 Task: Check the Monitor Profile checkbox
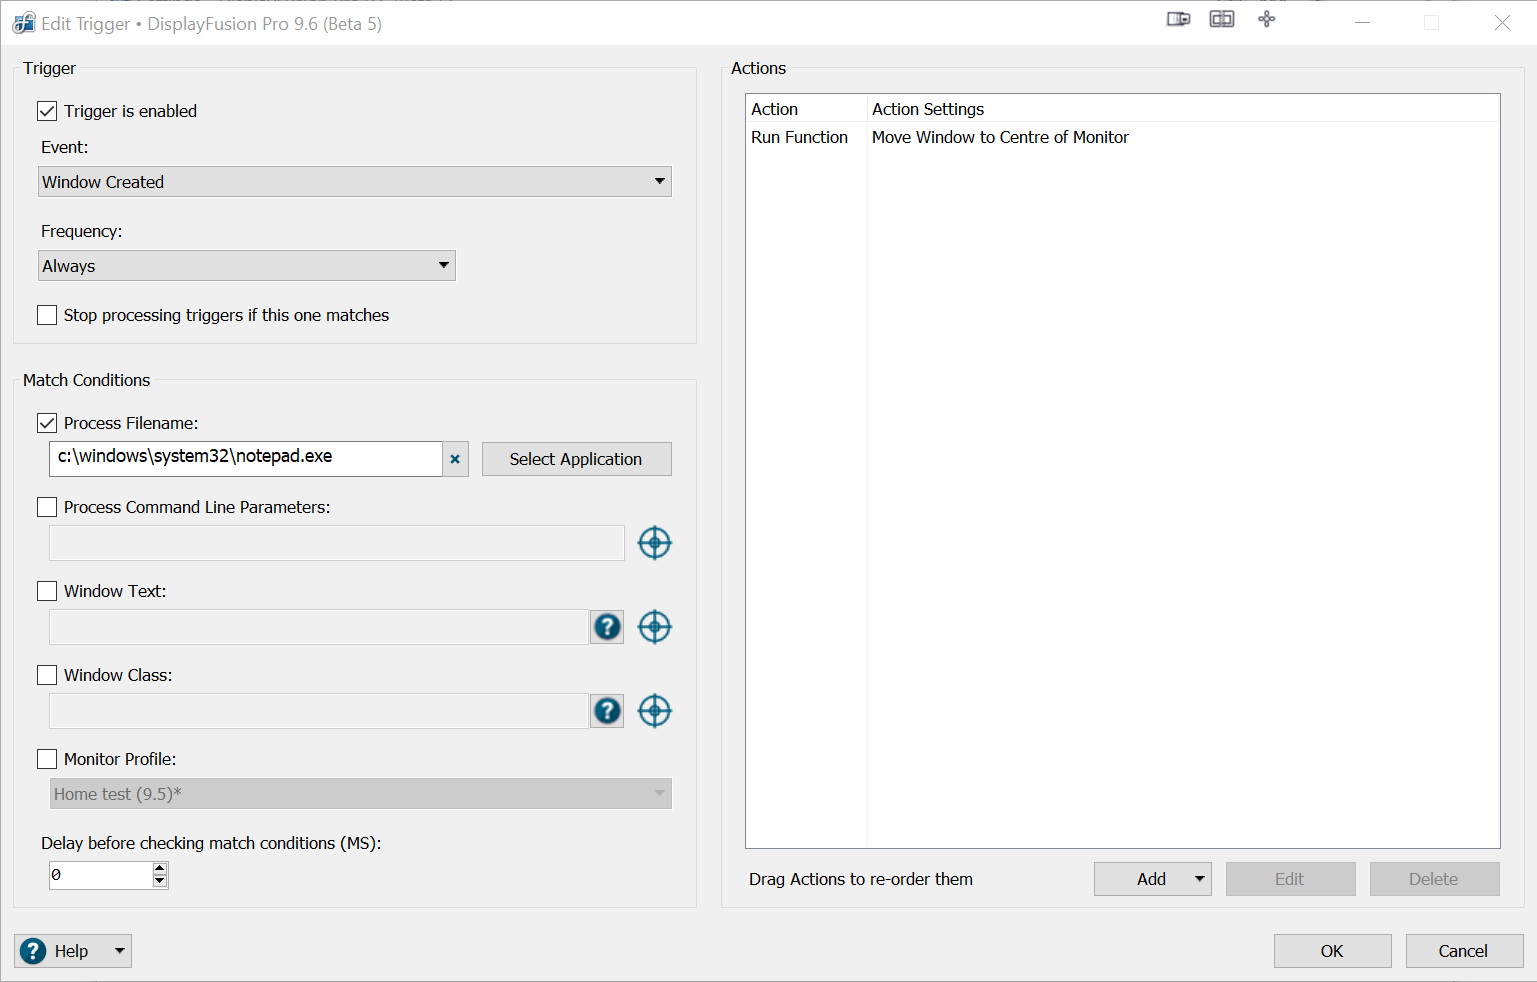click(x=47, y=759)
